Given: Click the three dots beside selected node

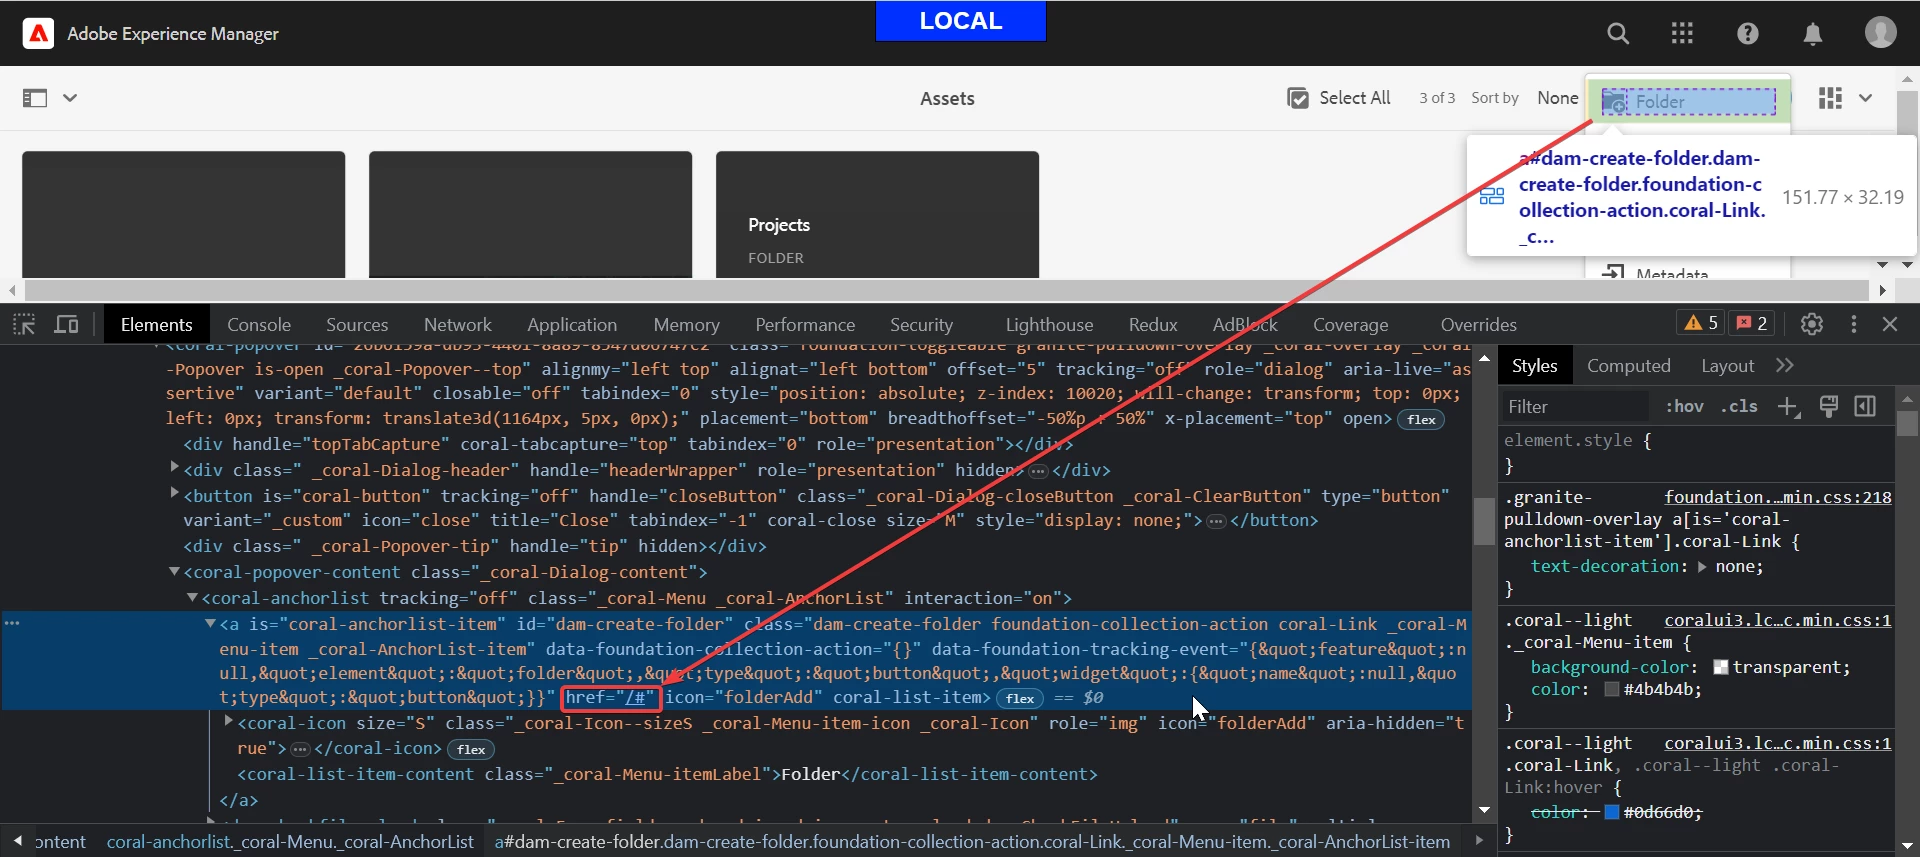Looking at the screenshot, I should tap(12, 623).
